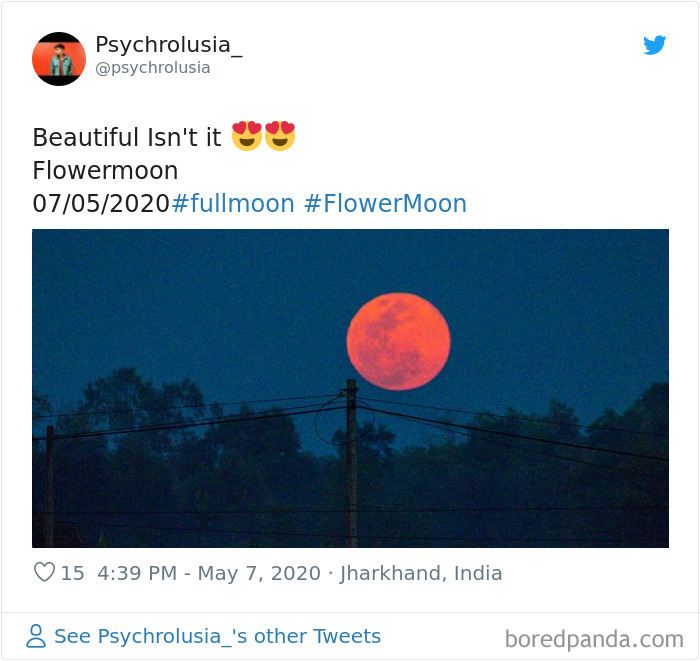Click the person silhouette icon at bottom
The height and width of the screenshot is (661, 700).
[x=36, y=636]
